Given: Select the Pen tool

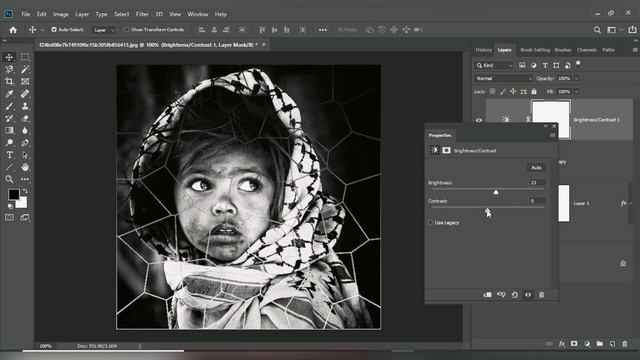Looking at the screenshot, I should tap(25, 143).
